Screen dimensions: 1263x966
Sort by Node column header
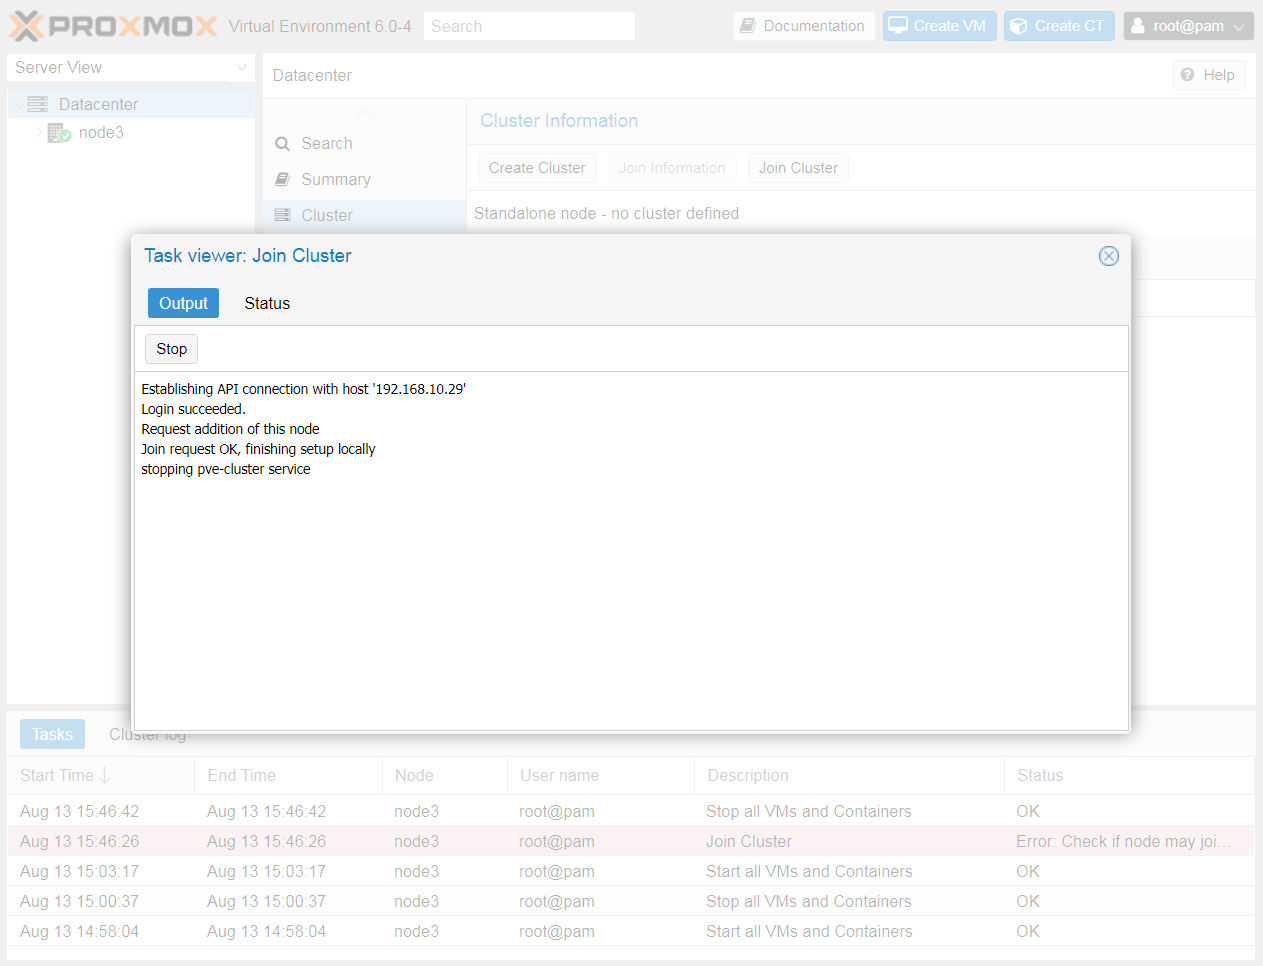pyautogui.click(x=444, y=775)
